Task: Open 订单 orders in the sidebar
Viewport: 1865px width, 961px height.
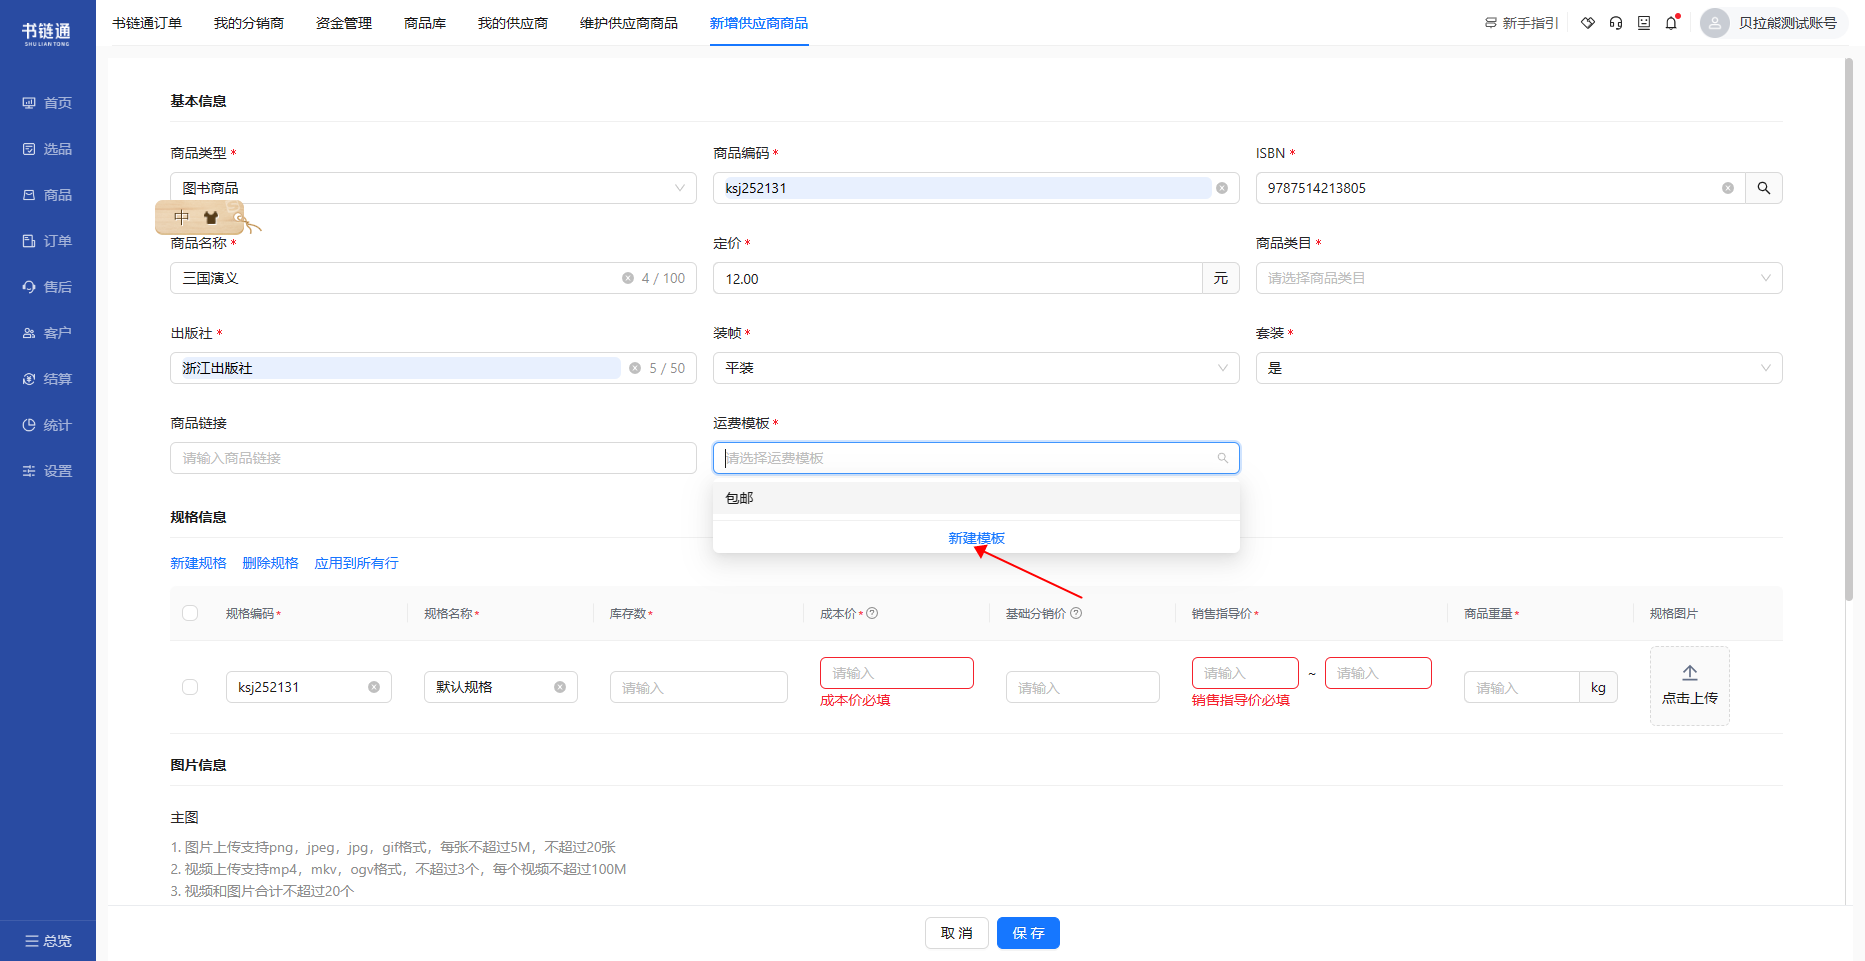Action: (47, 241)
